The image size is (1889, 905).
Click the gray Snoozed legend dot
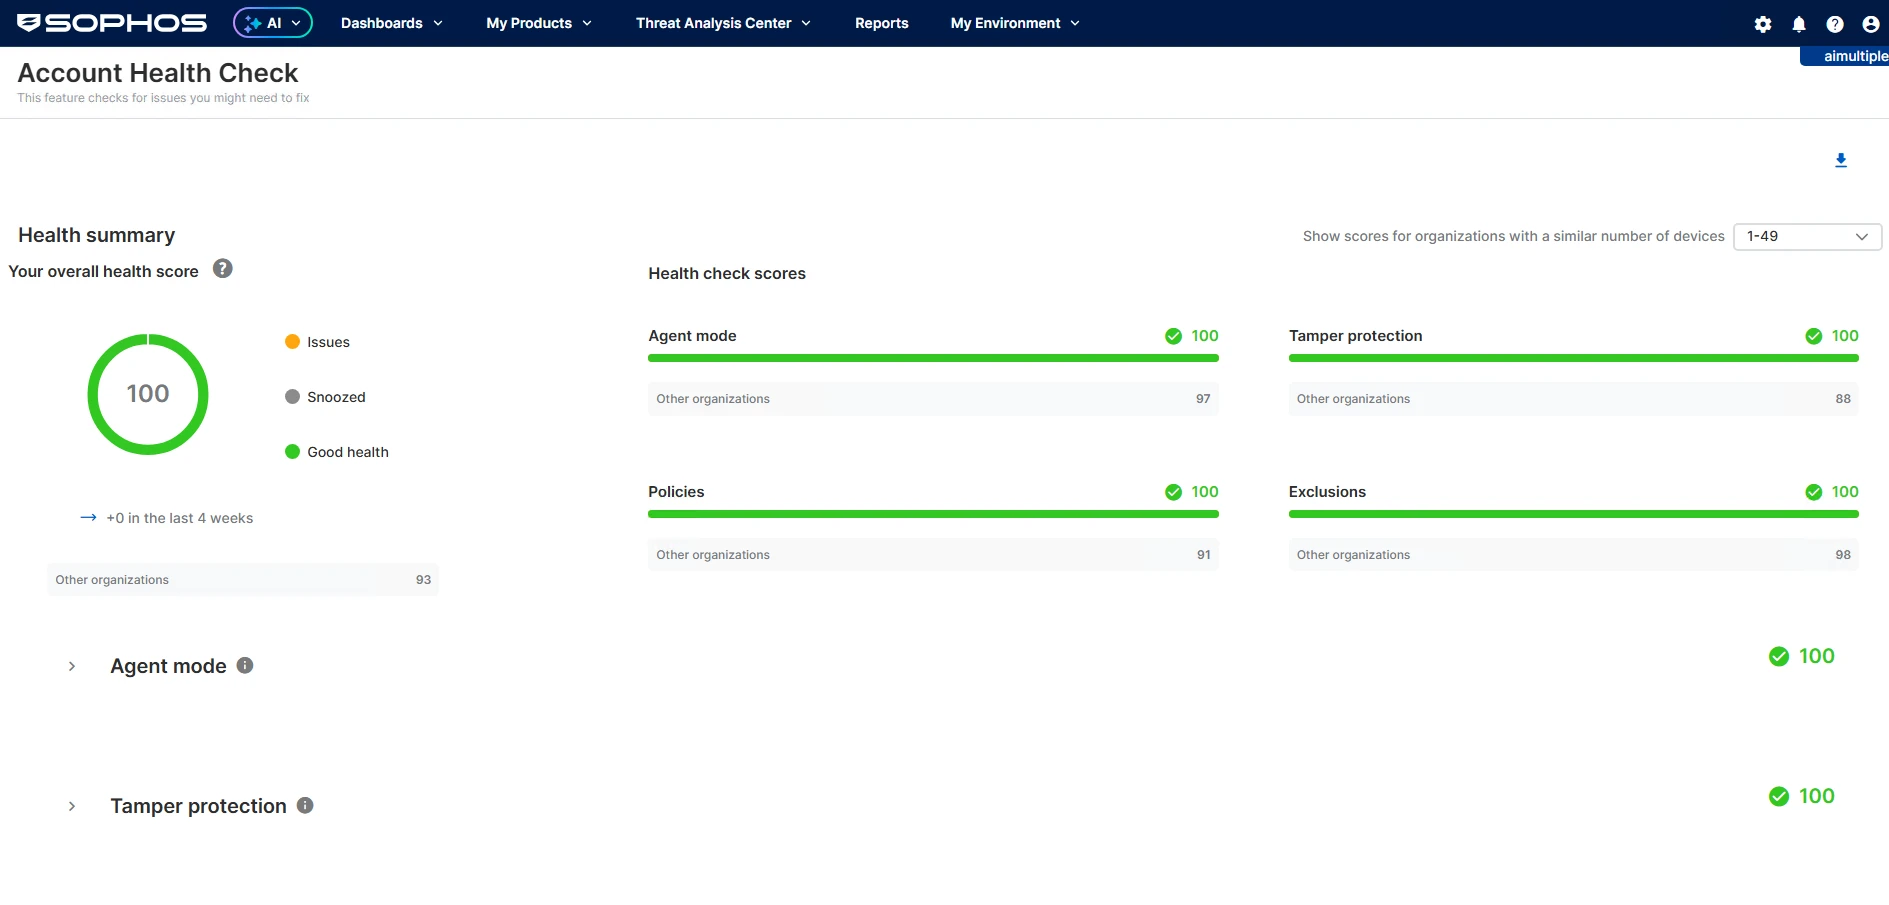293,396
